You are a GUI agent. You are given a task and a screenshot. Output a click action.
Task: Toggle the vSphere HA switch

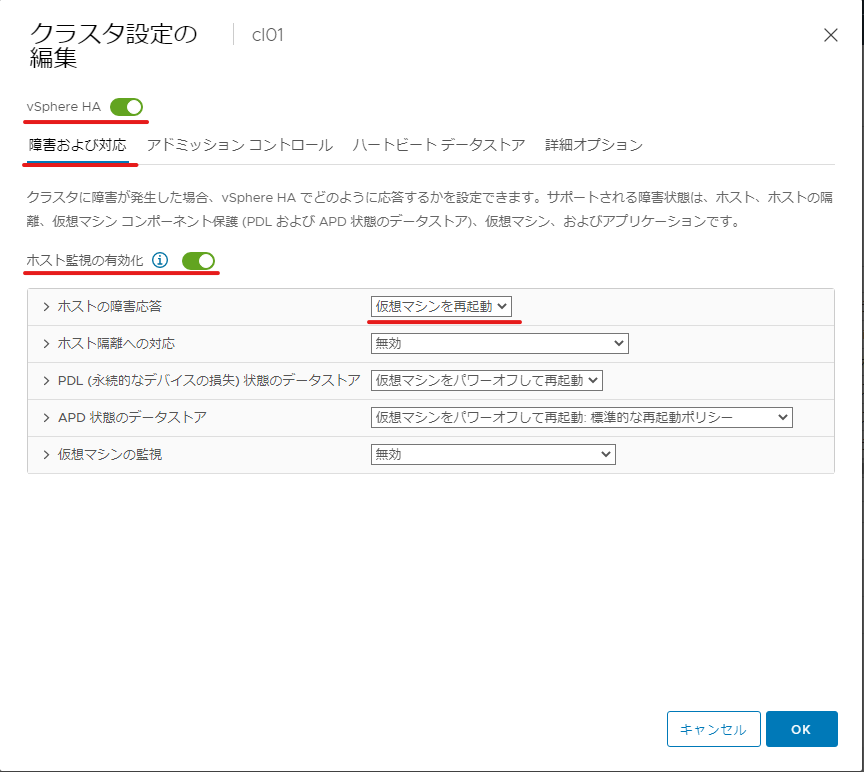pyautogui.click(x=126, y=107)
